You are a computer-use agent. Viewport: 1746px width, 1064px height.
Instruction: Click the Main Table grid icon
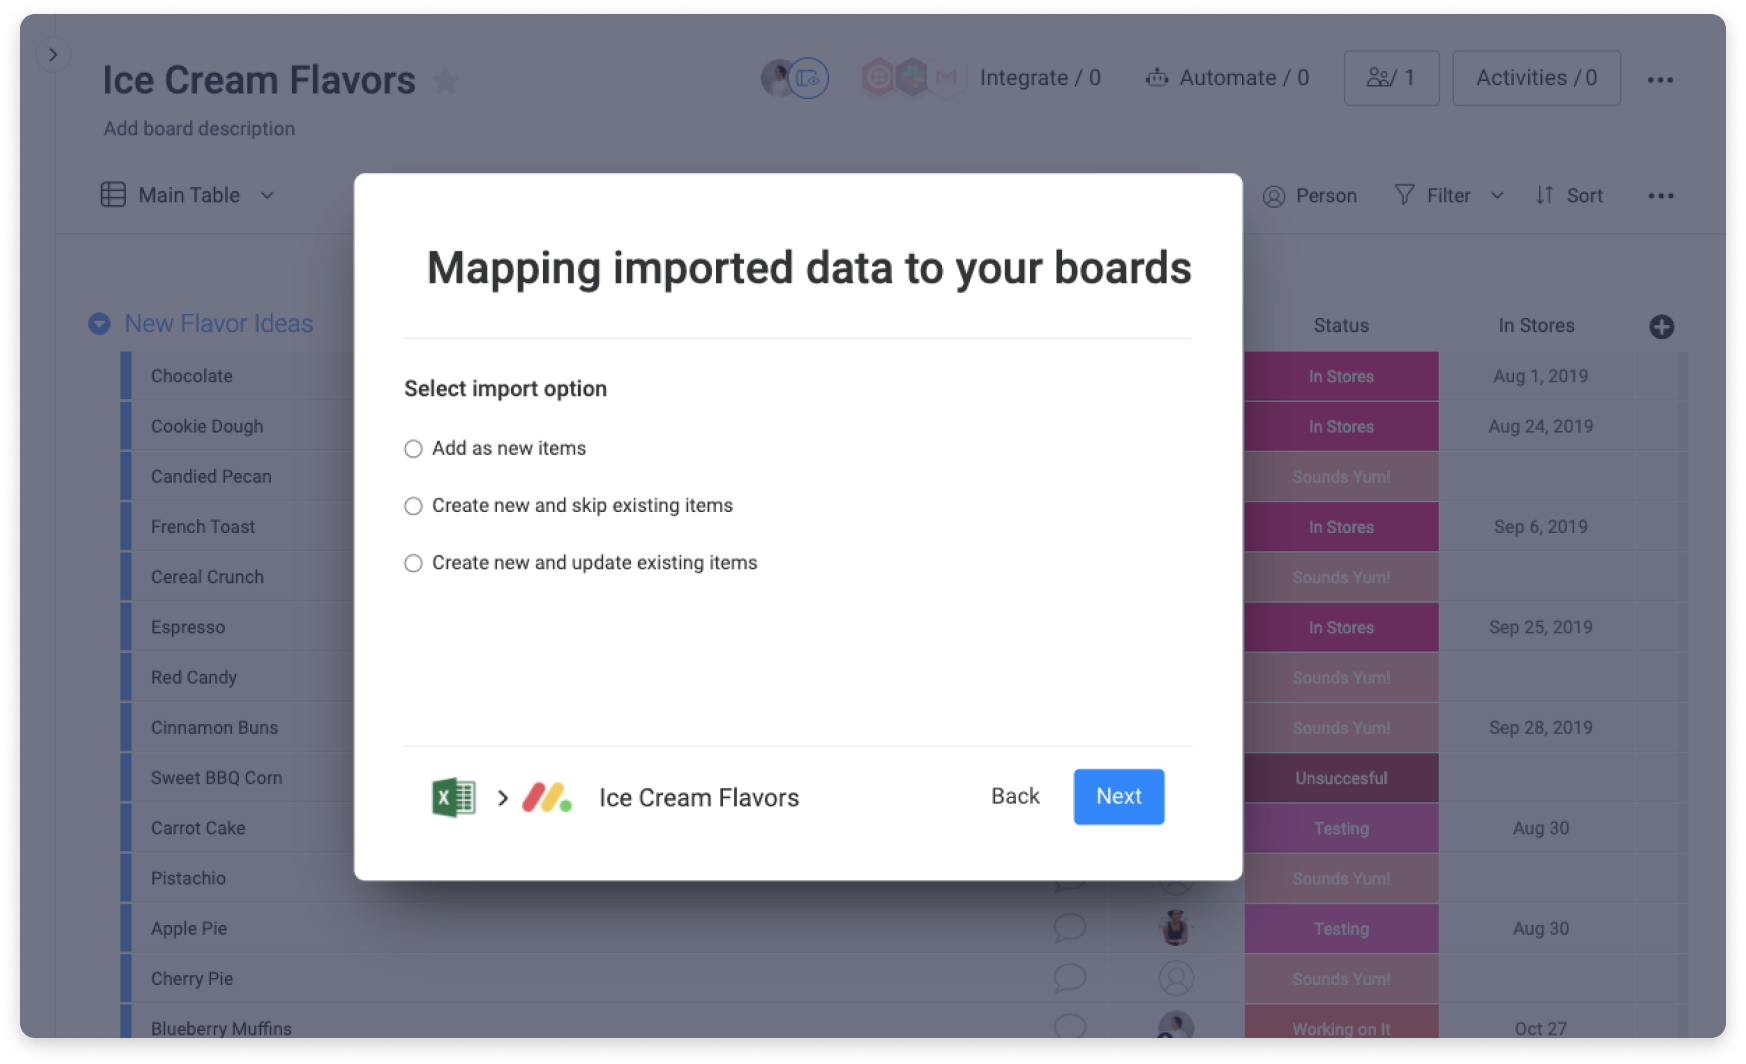pos(113,194)
